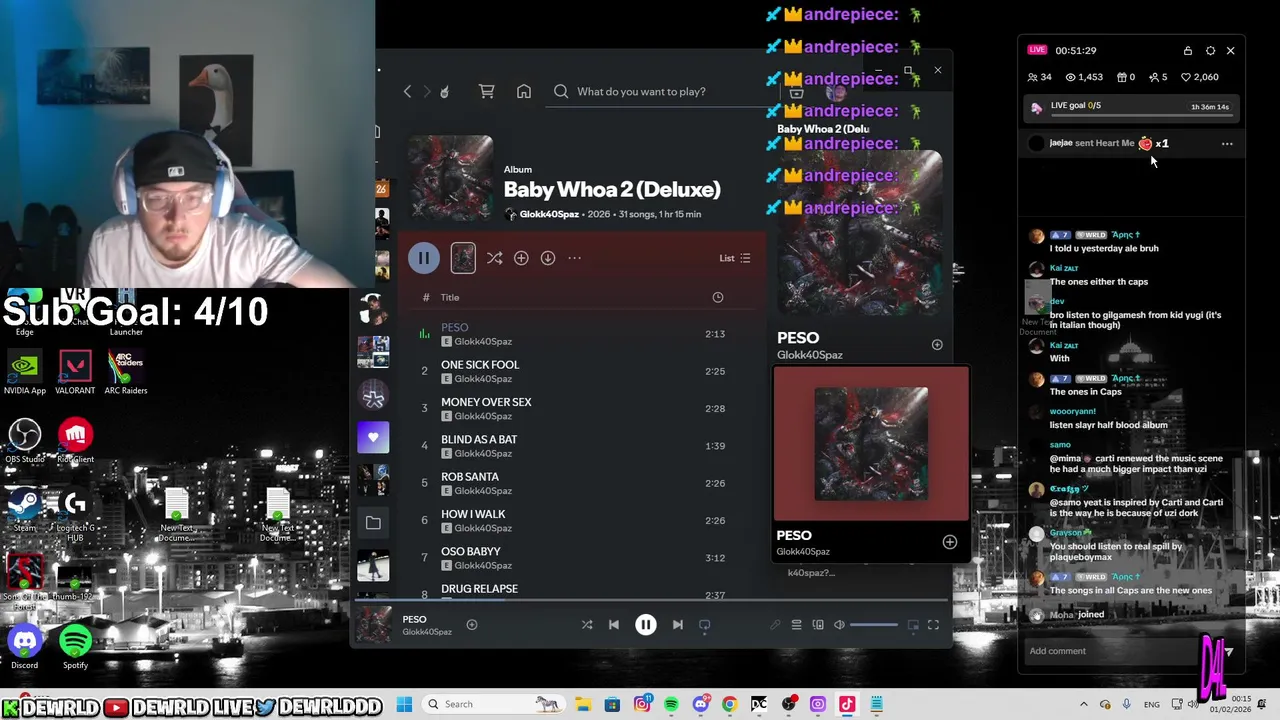Enter full screen in Spotify player
The width and height of the screenshot is (1280, 720).
[x=933, y=625]
